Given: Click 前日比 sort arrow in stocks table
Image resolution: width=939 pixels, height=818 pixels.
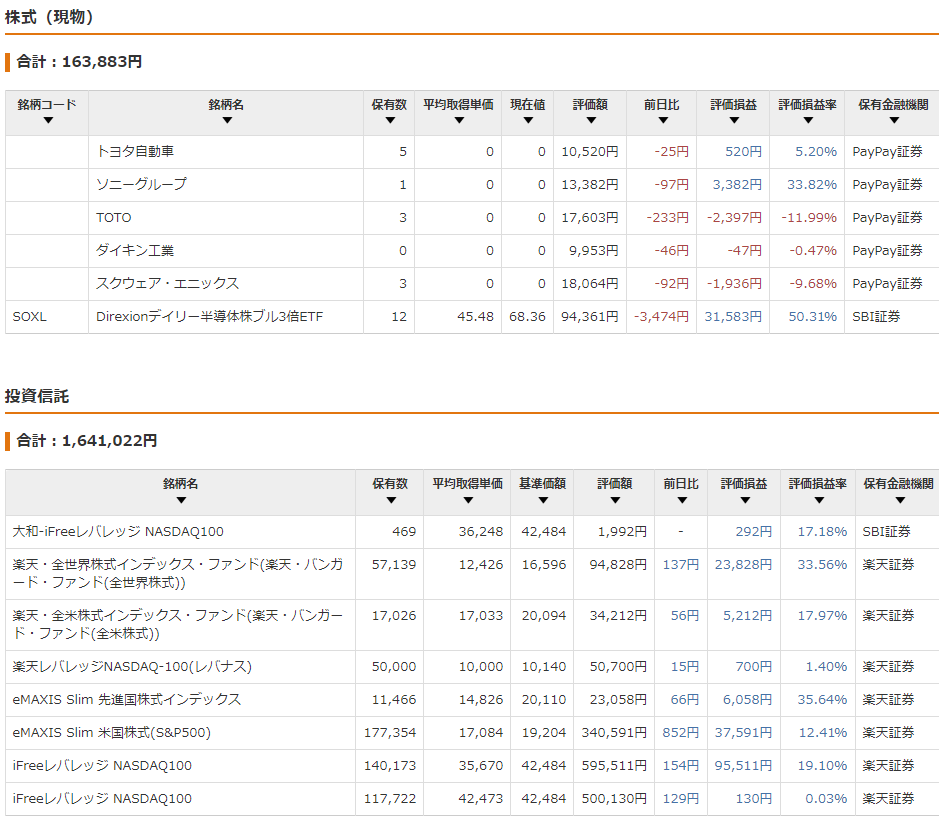Looking at the screenshot, I should pos(663,120).
